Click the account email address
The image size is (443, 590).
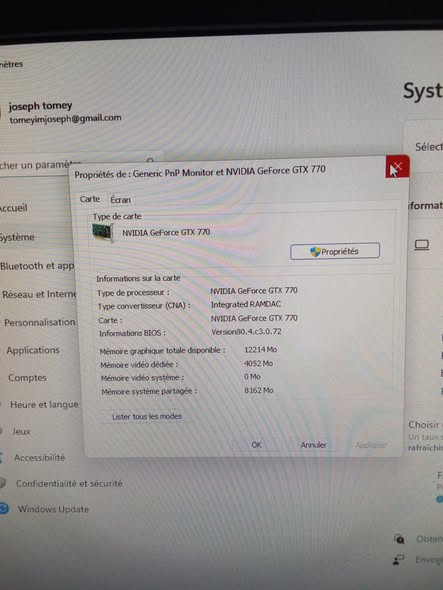point(65,119)
